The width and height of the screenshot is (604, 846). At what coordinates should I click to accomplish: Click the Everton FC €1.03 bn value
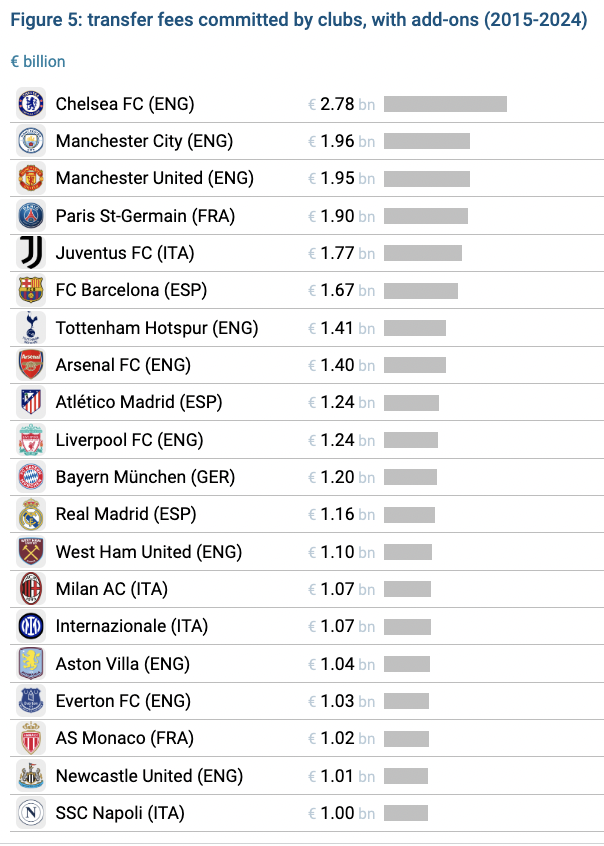[338, 701]
